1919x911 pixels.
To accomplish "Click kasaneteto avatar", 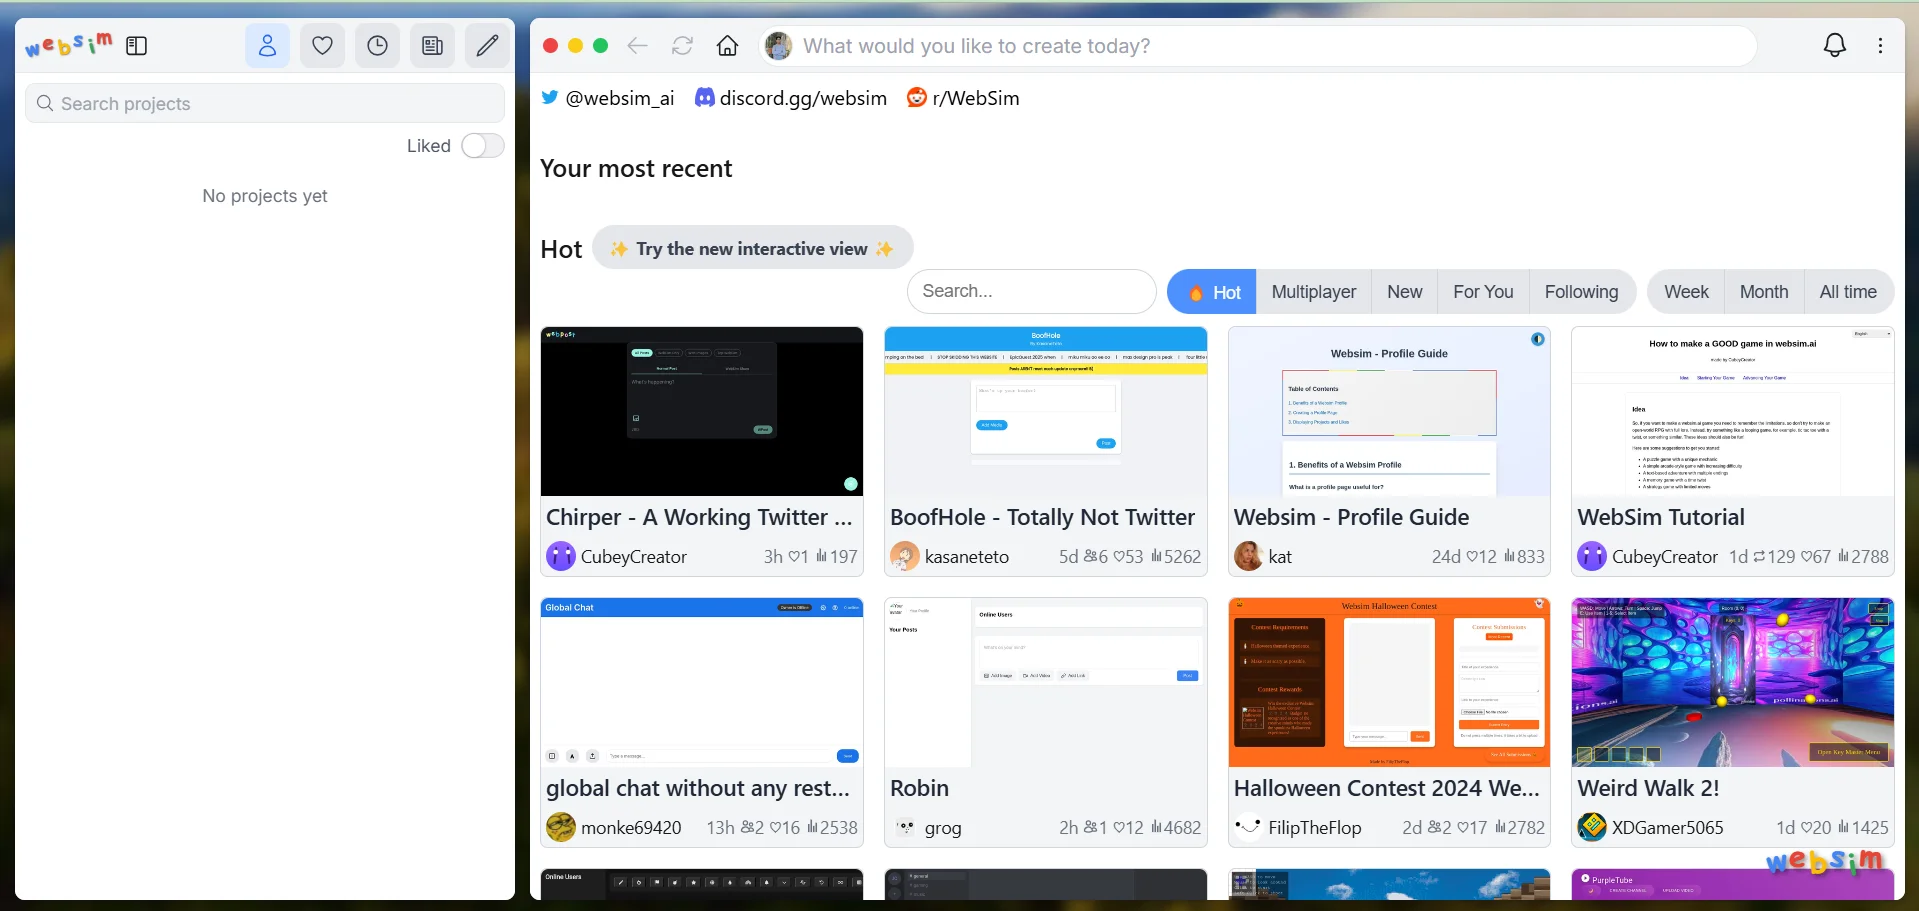I will 905,556.
